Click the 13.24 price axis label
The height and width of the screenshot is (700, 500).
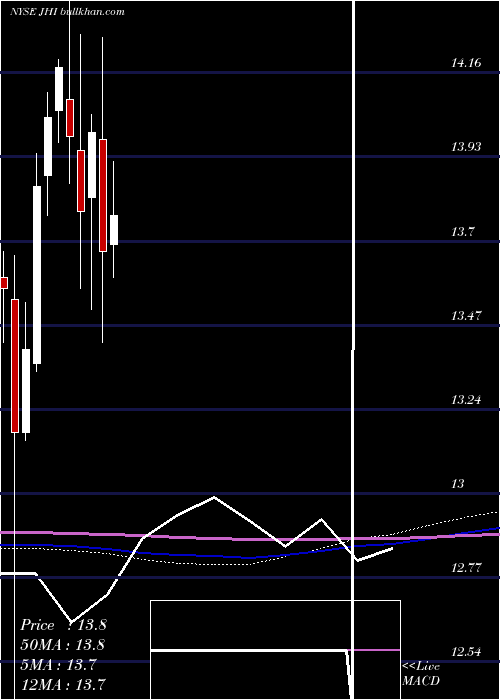tap(466, 400)
